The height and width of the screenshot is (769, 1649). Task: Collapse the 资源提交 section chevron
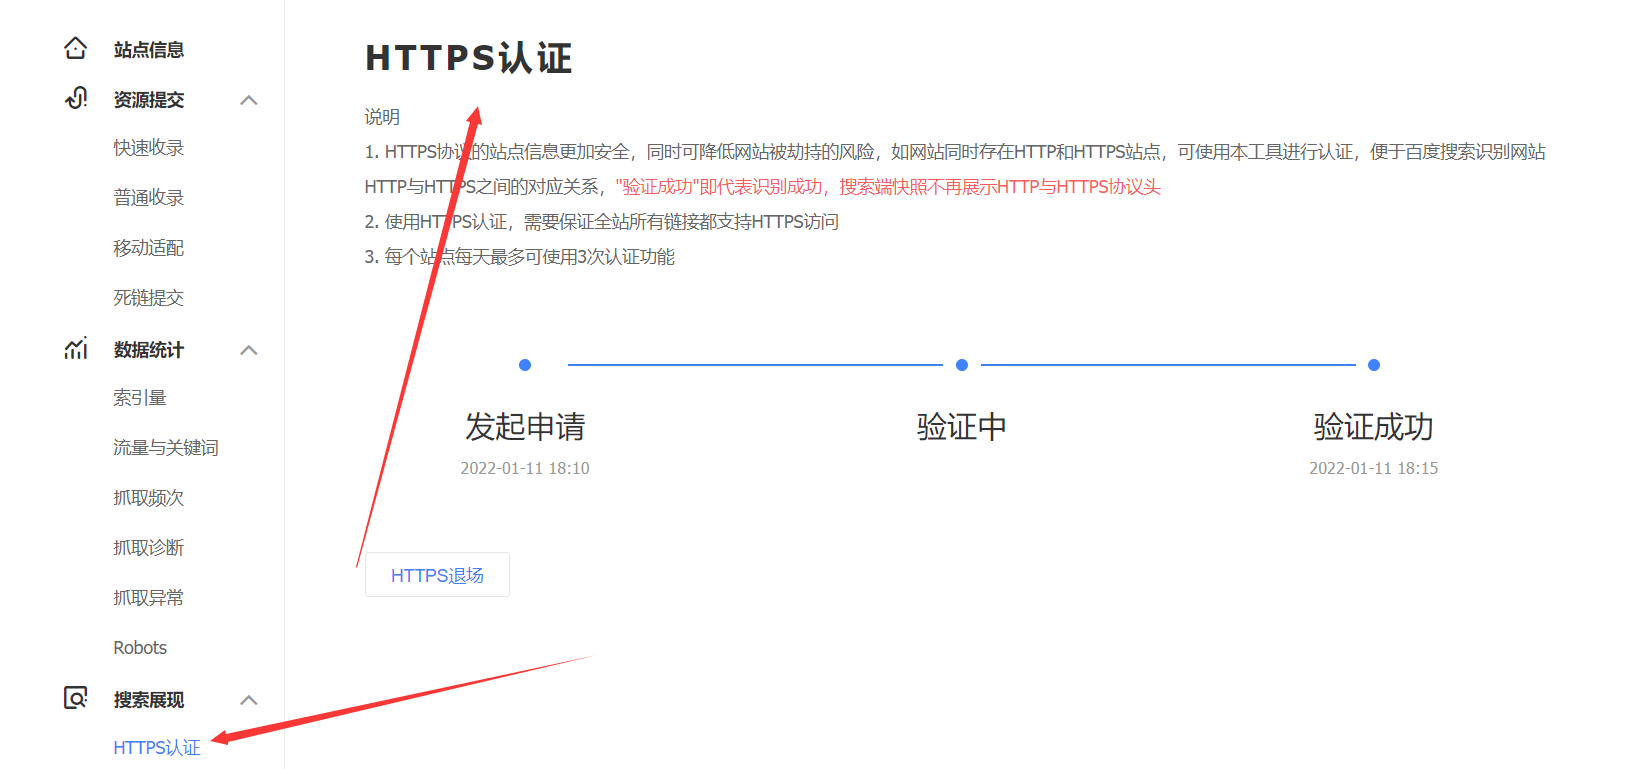[249, 100]
